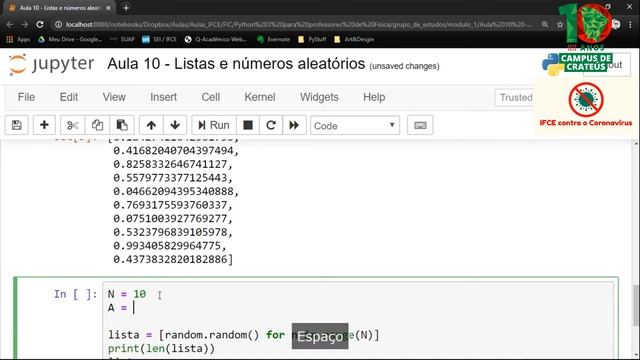Open the View menu
The image size is (640, 360).
point(114,97)
